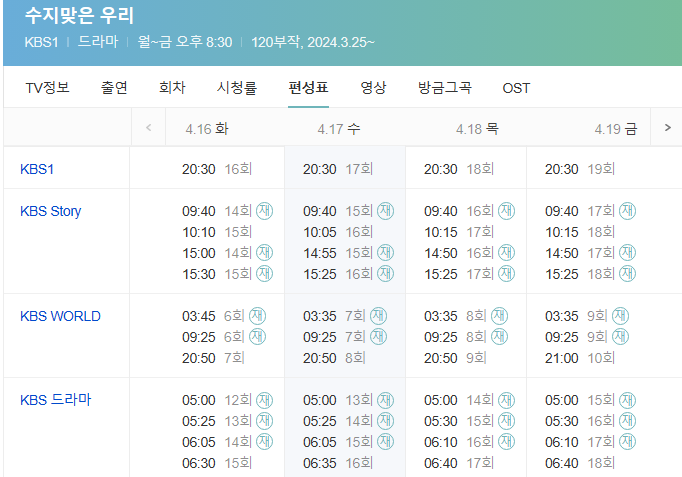Switch to the 시청률 tab

coord(237,88)
